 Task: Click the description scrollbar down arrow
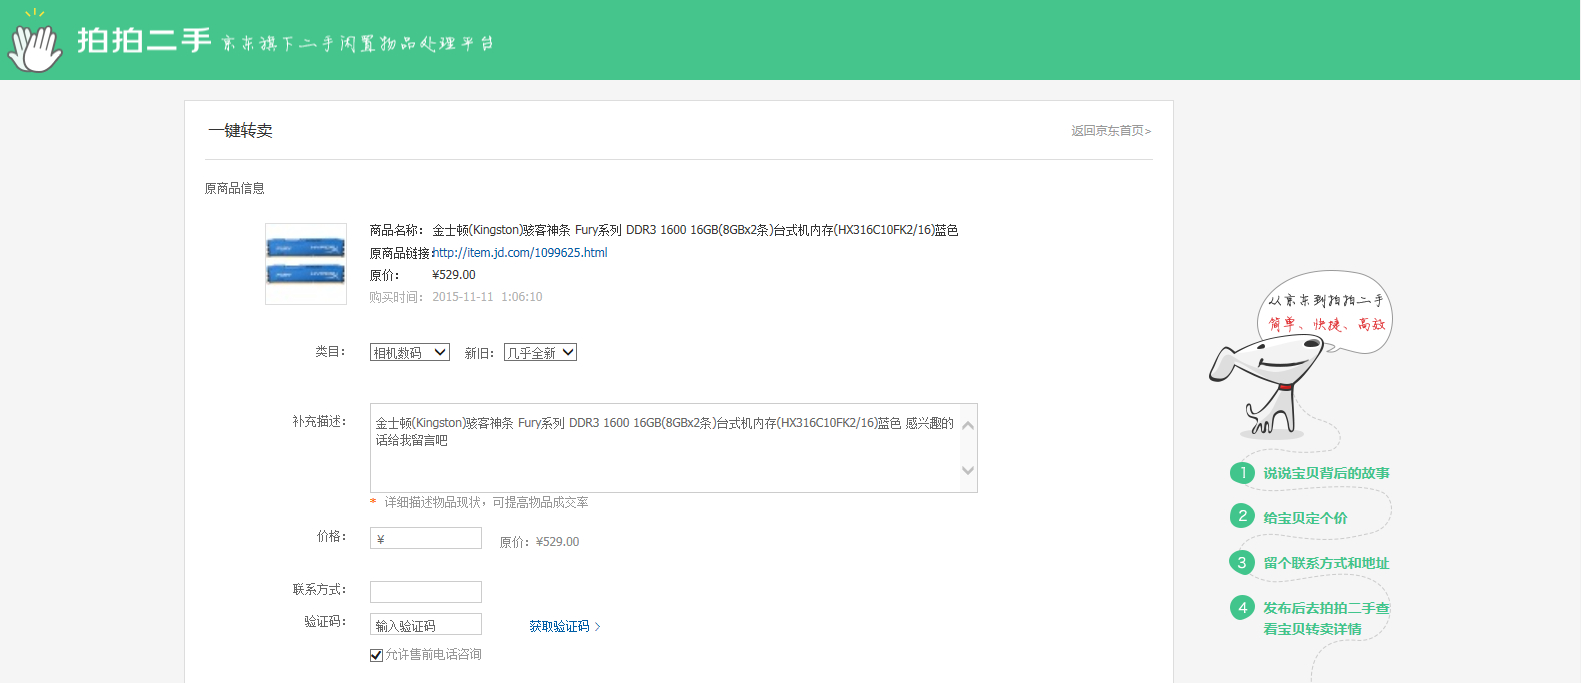[x=968, y=471]
